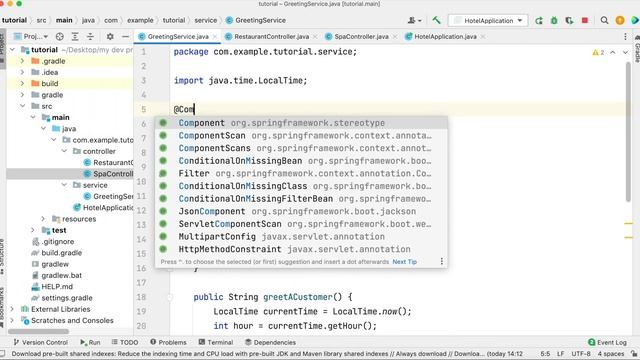
Task: Click service breadcrumb in navigation bar
Action: (205, 20)
